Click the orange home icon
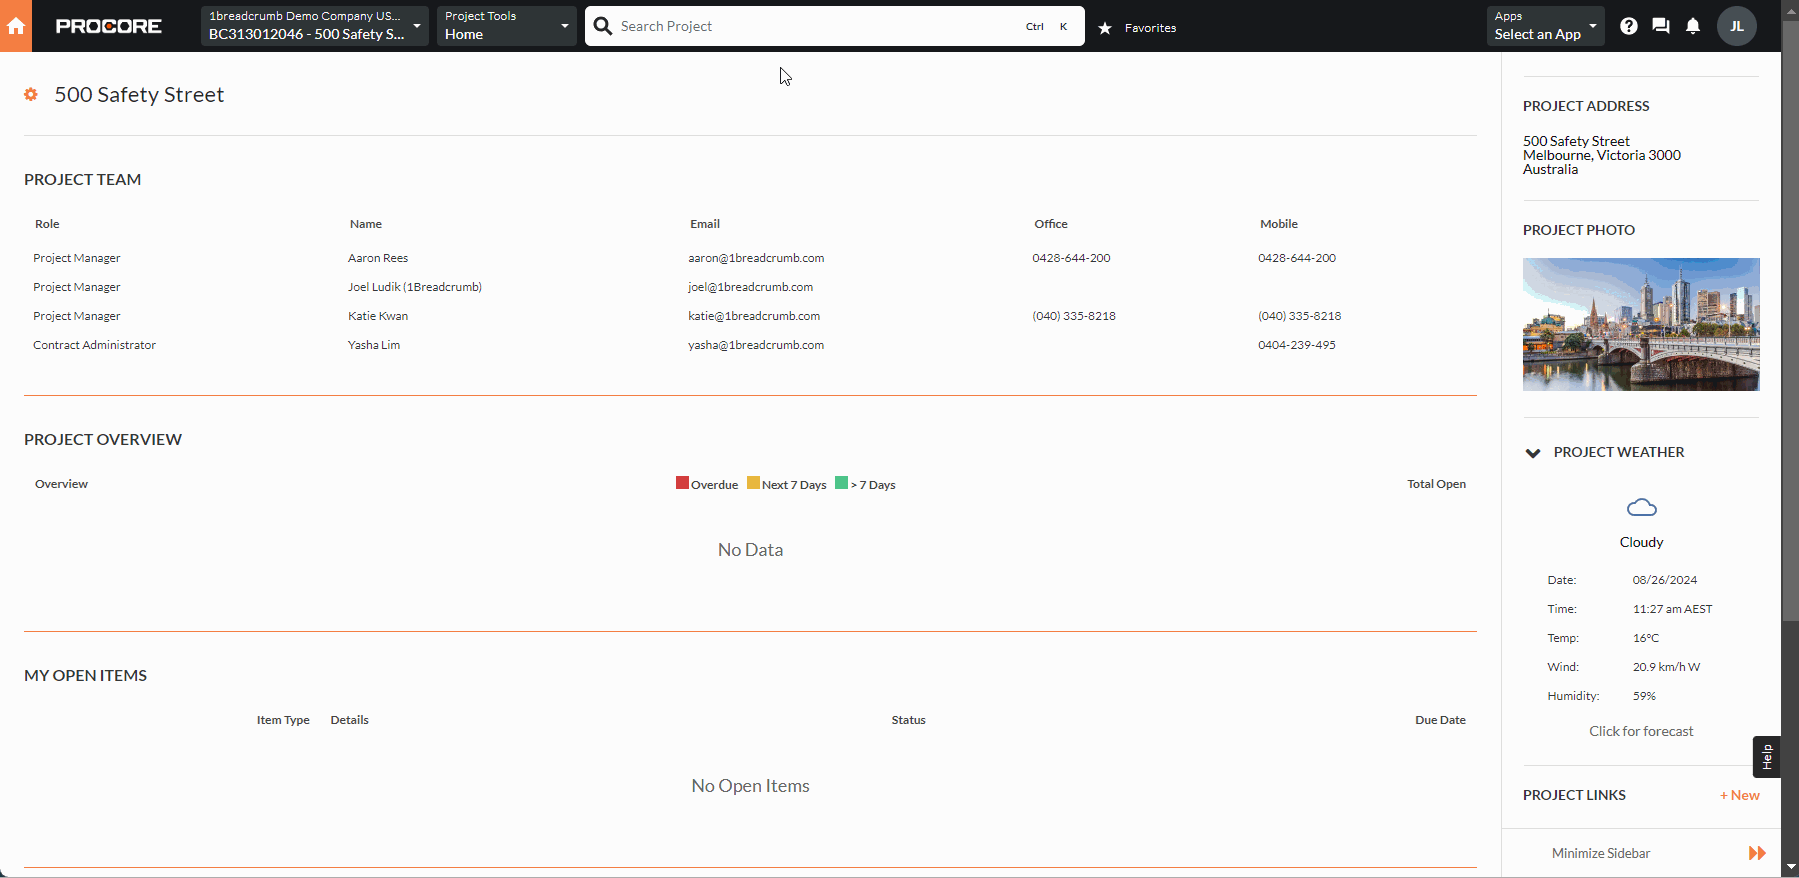This screenshot has width=1799, height=878. point(16,26)
